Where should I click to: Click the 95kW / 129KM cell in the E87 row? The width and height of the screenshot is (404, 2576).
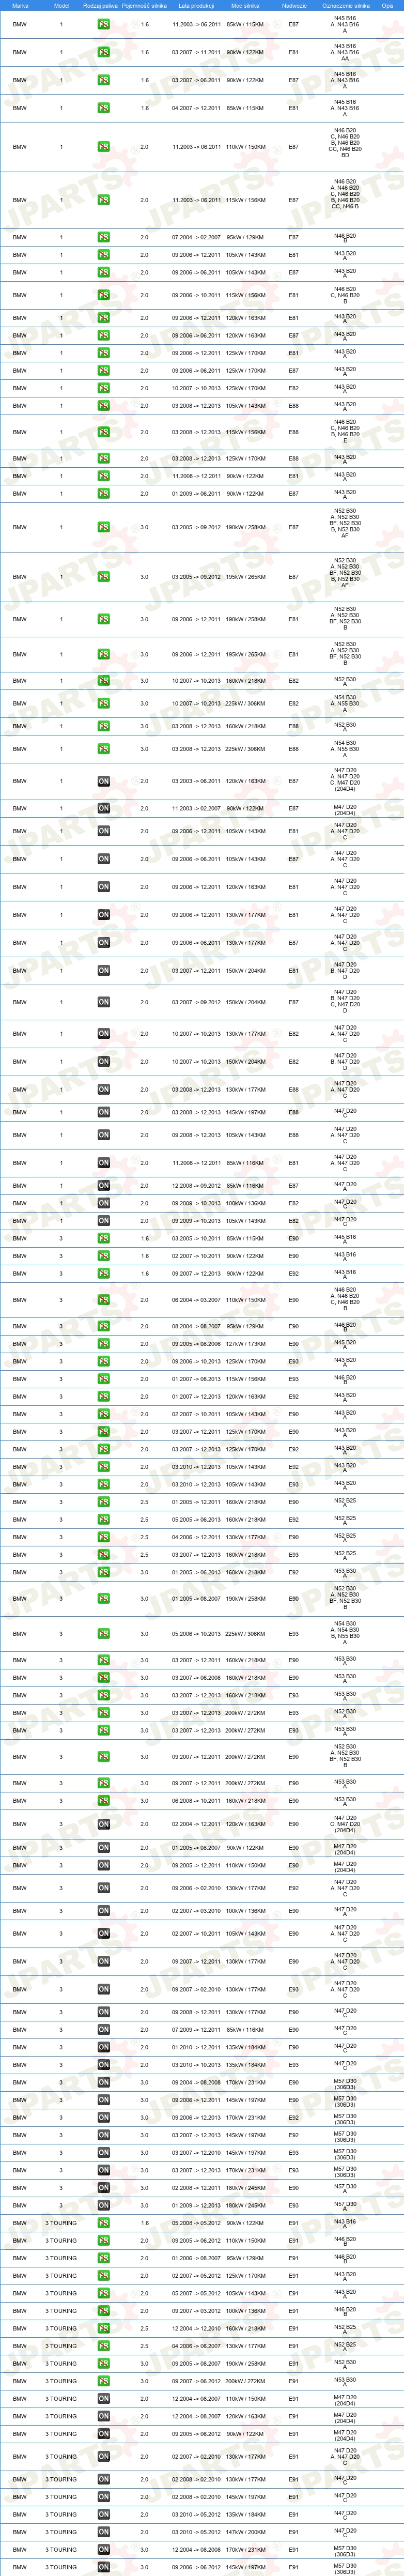[245, 237]
